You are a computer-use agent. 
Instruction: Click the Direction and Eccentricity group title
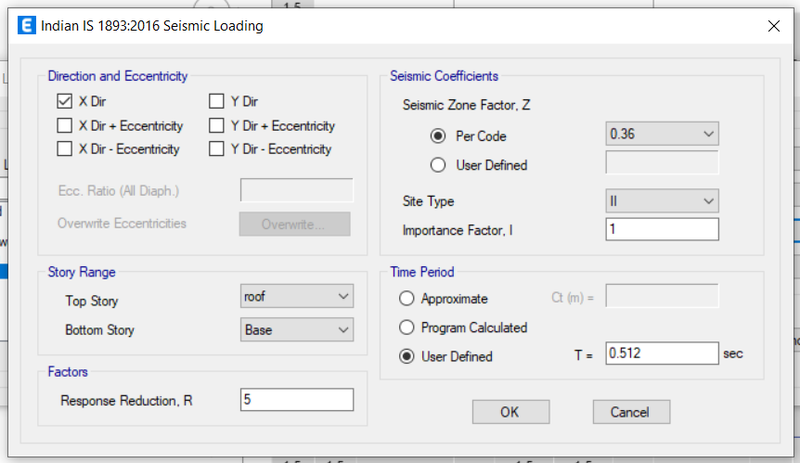click(x=118, y=76)
